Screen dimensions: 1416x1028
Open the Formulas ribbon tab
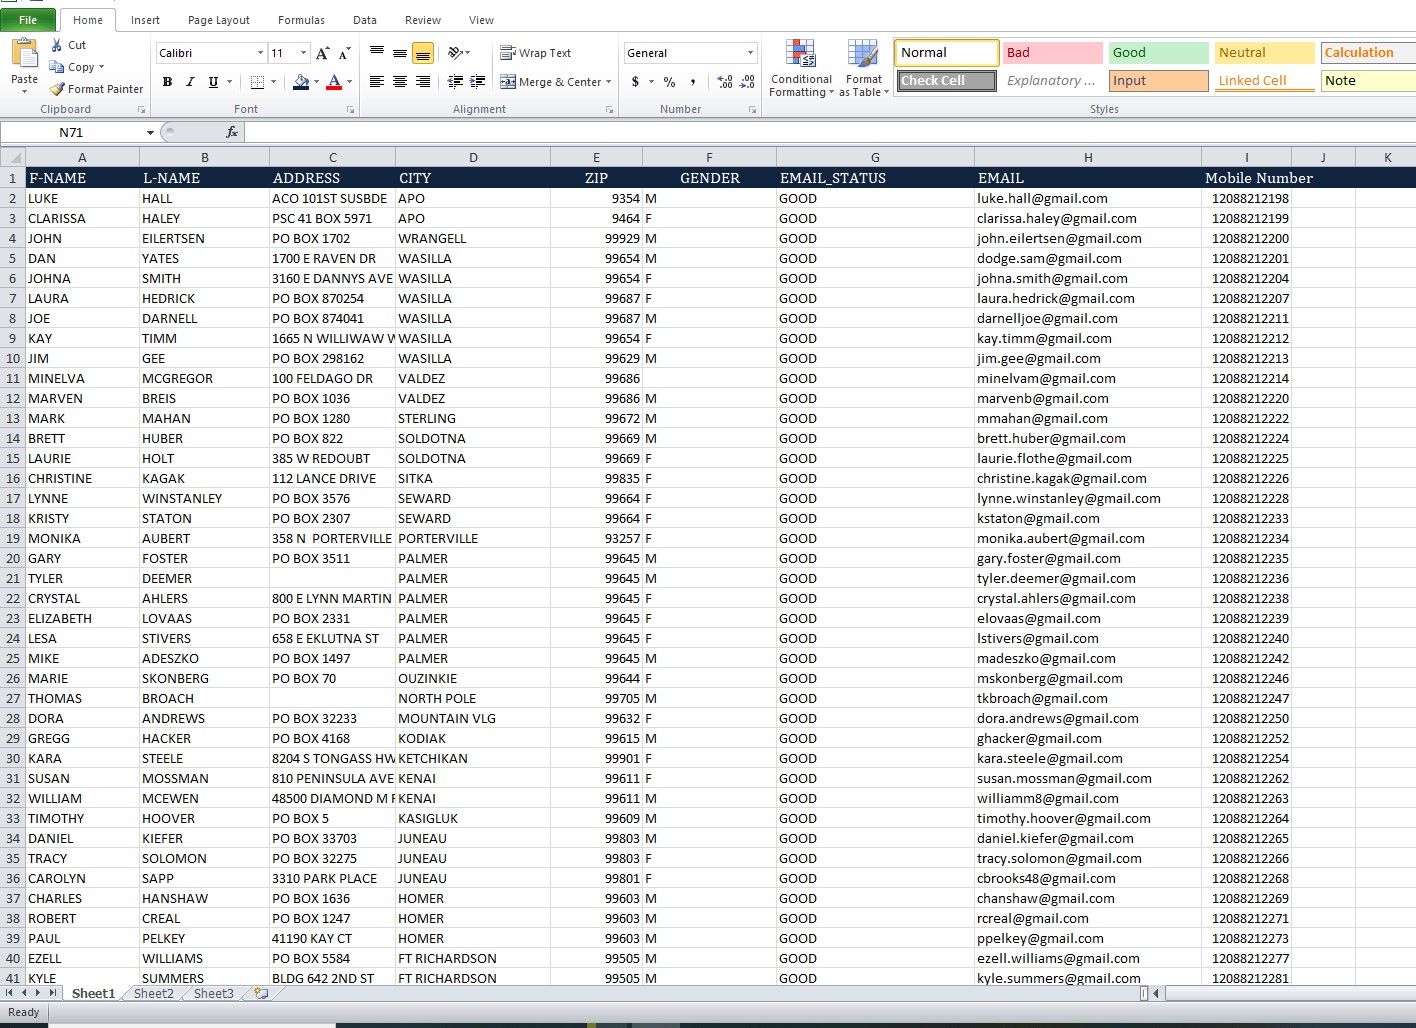(x=301, y=20)
